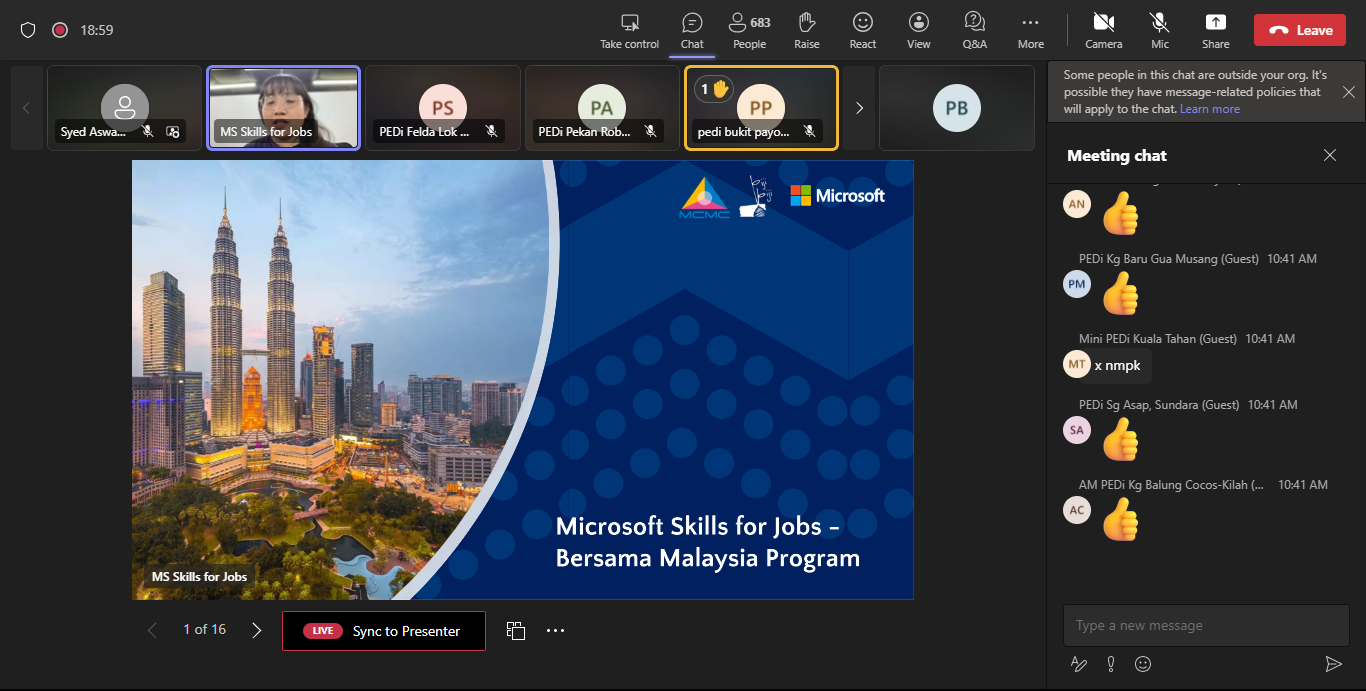
Task: Change the meeting View
Action: coord(918,31)
